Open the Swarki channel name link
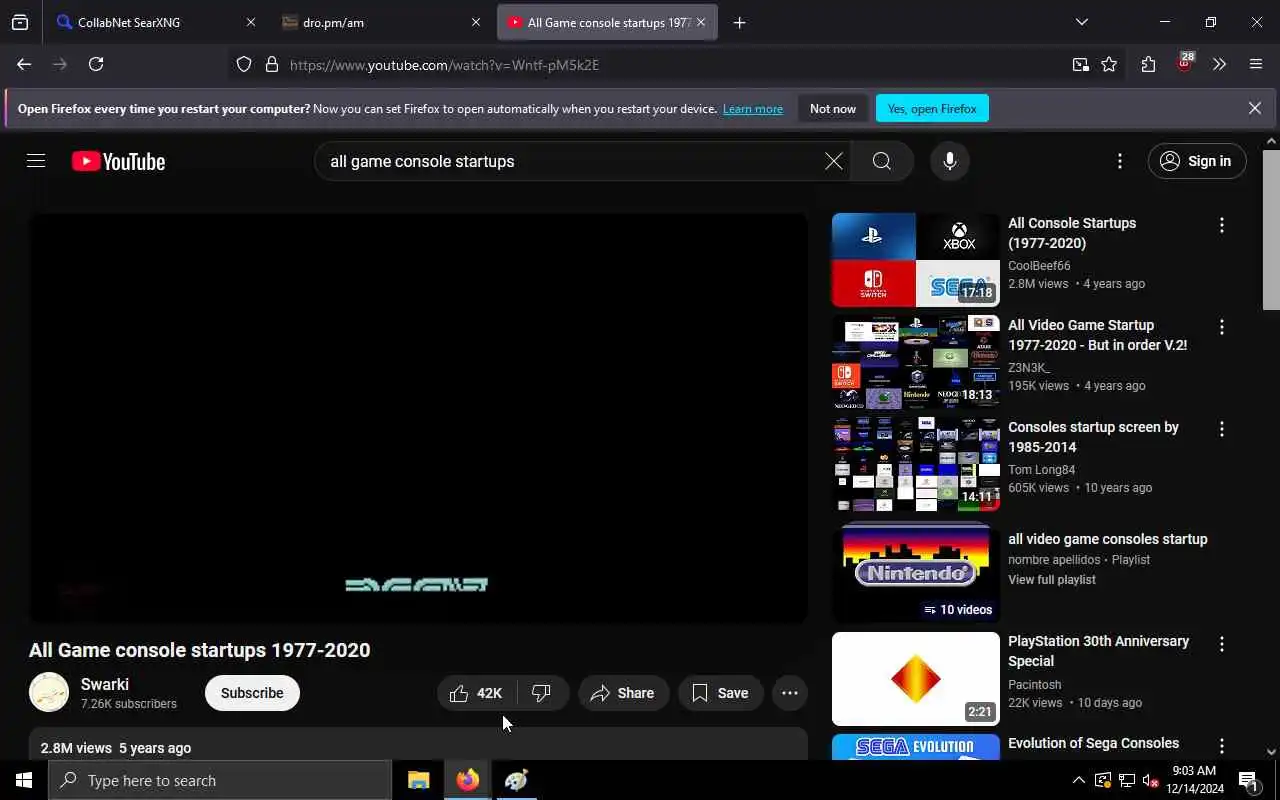 point(105,684)
